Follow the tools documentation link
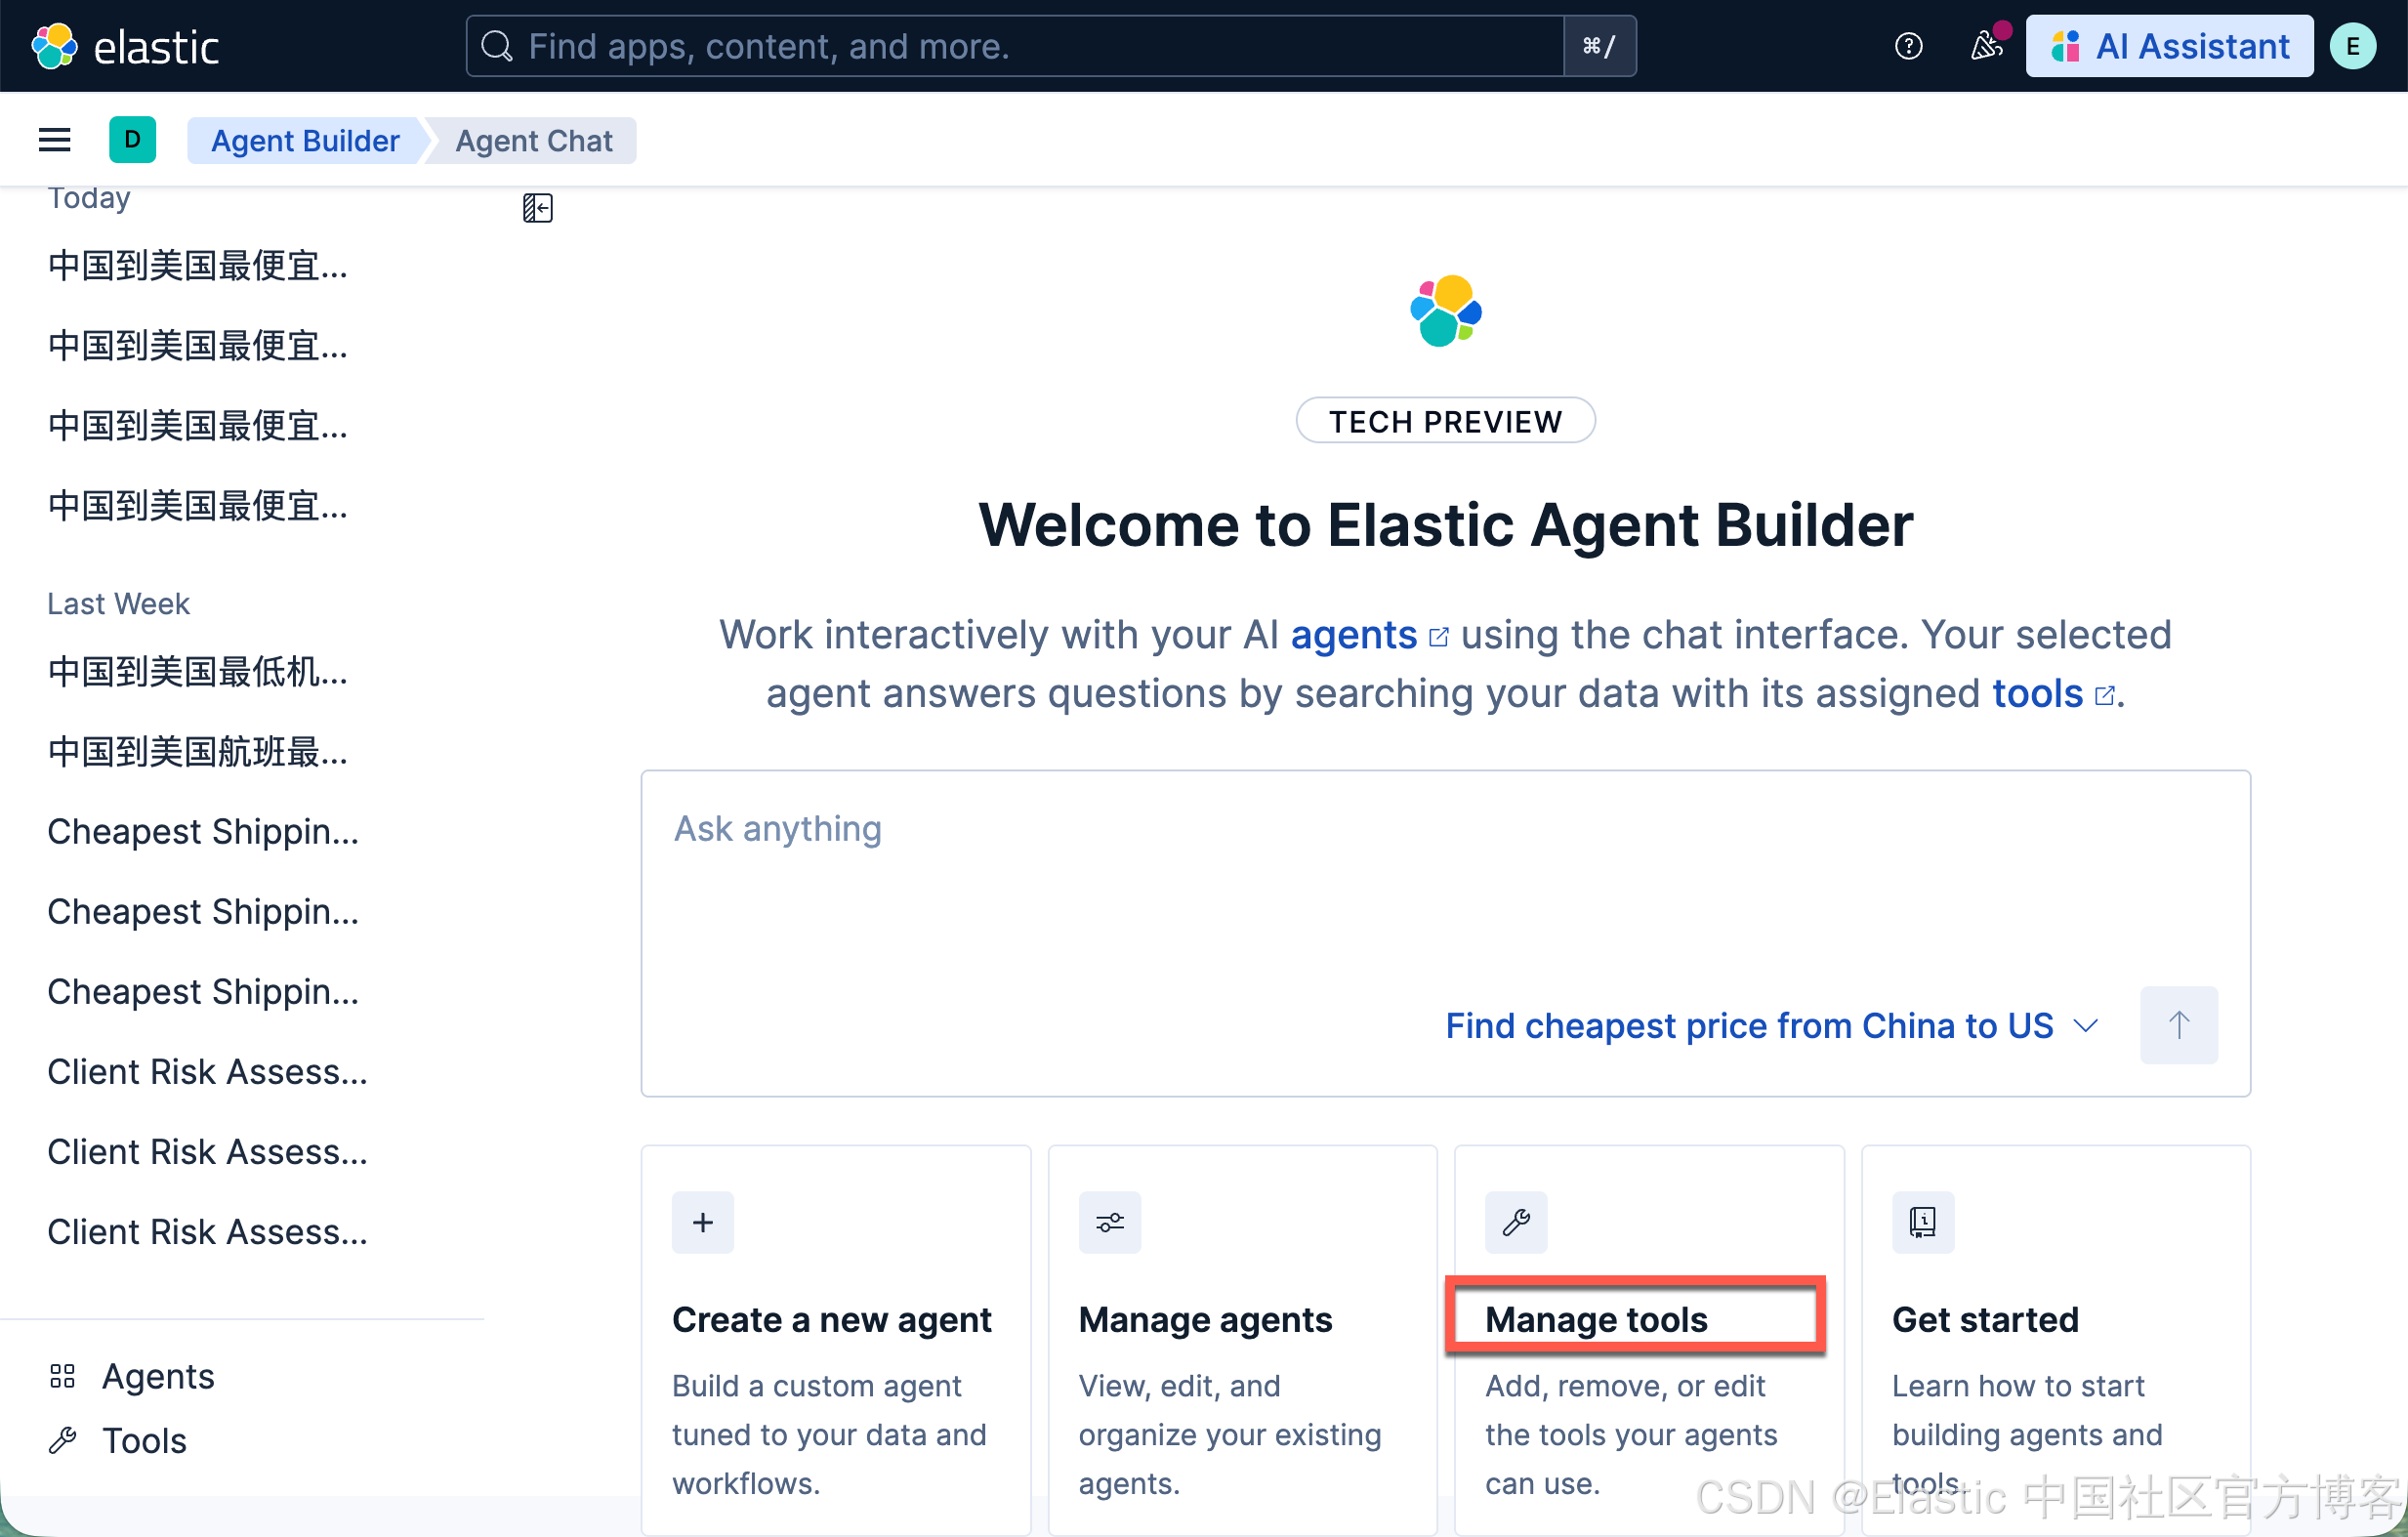2408x1537 pixels. [2037, 694]
